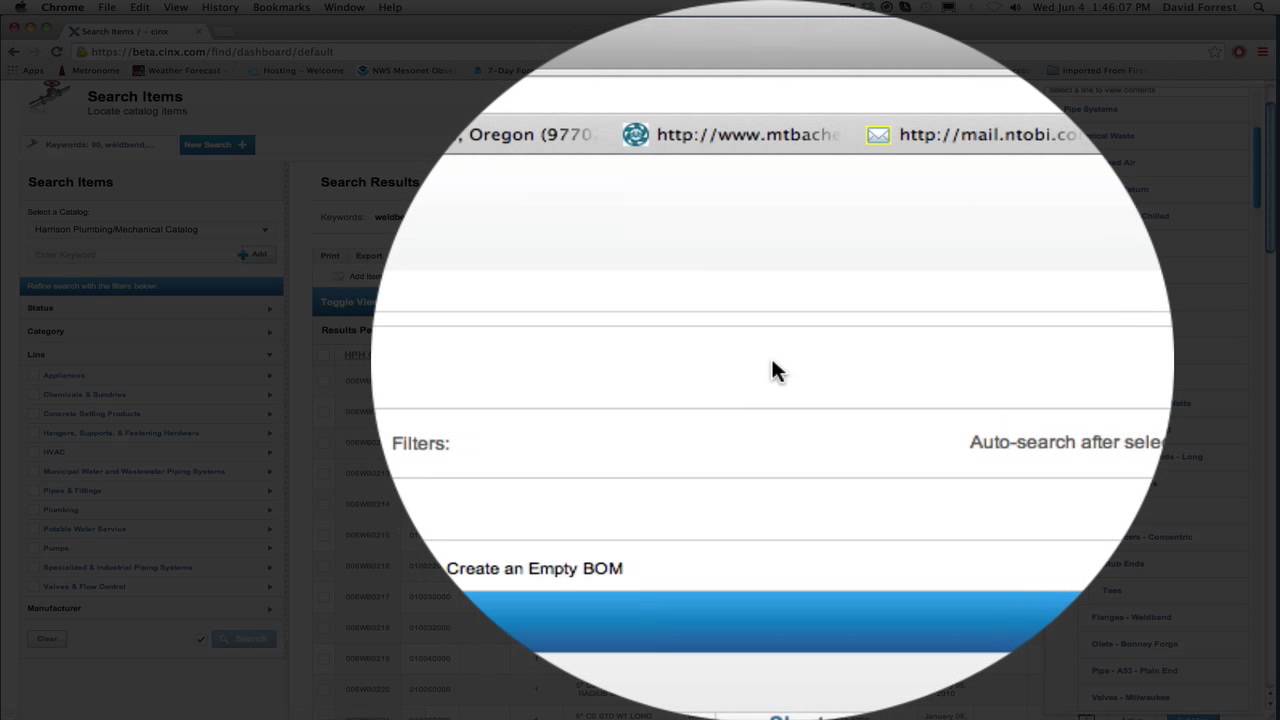Click Export in the results toolbar
This screenshot has width=1280, height=720.
click(x=368, y=256)
